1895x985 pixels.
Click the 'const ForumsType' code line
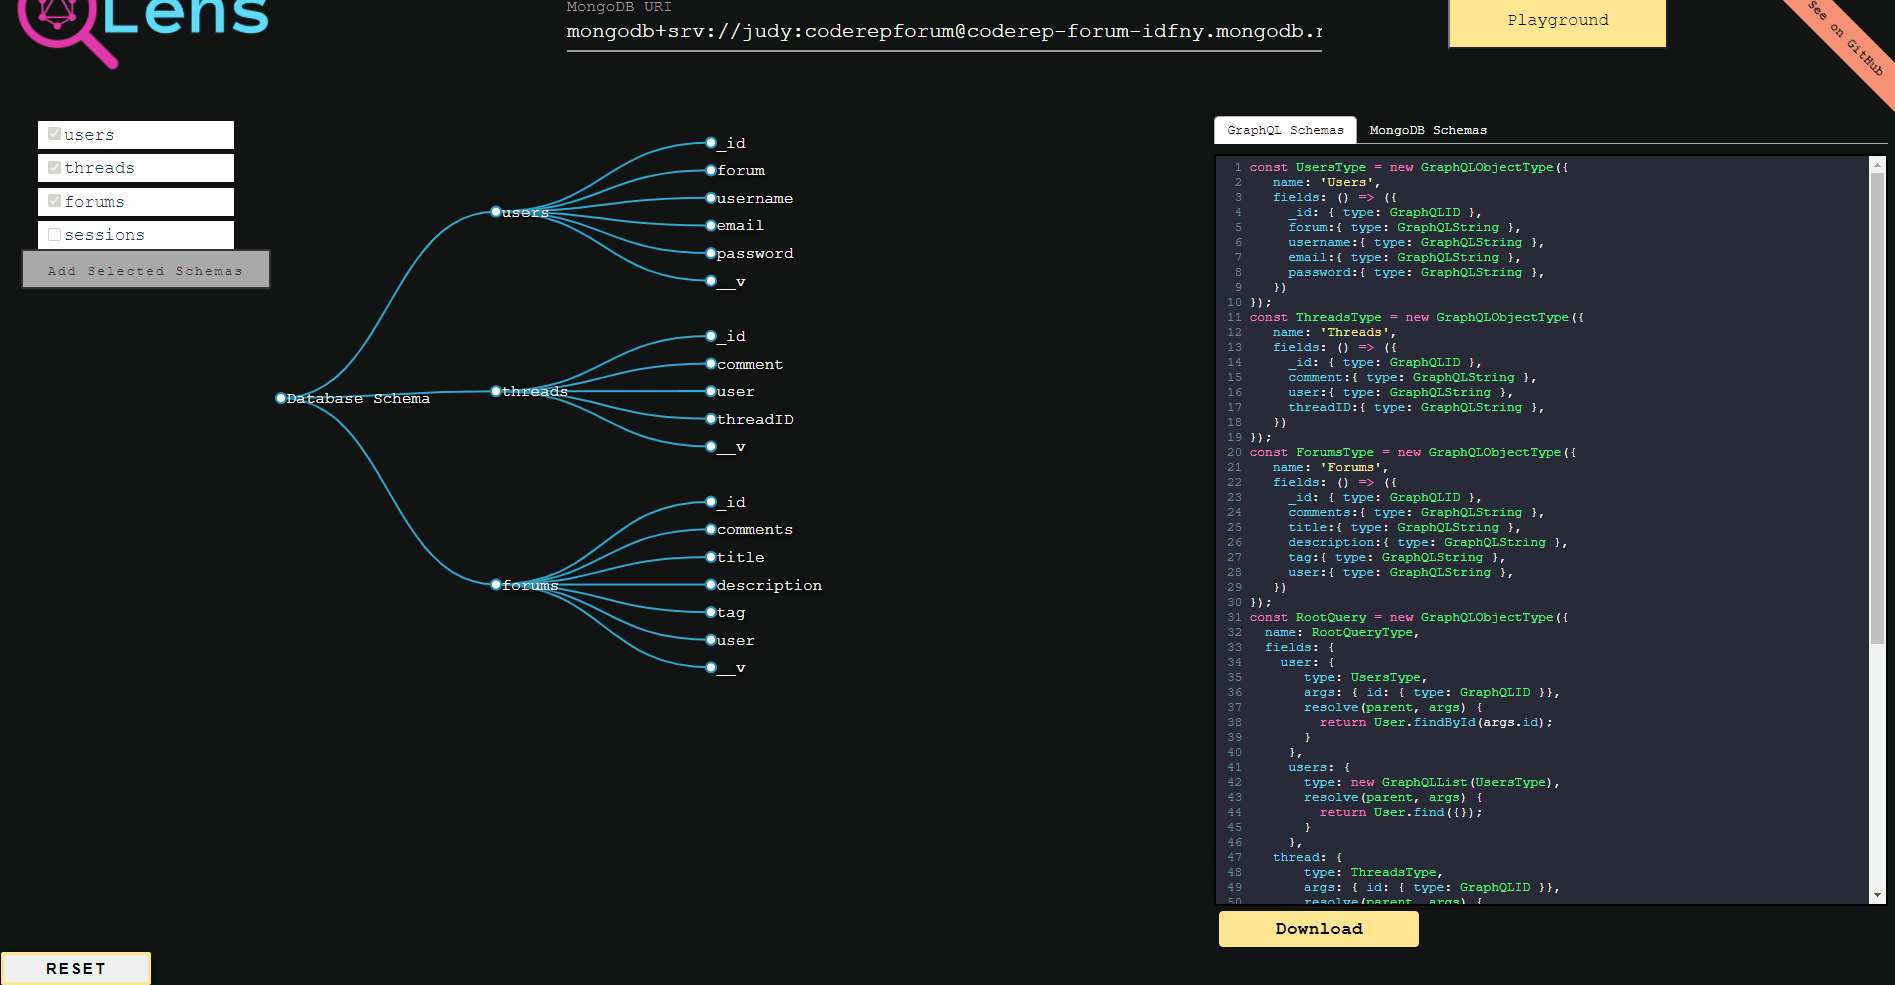[1412, 453]
